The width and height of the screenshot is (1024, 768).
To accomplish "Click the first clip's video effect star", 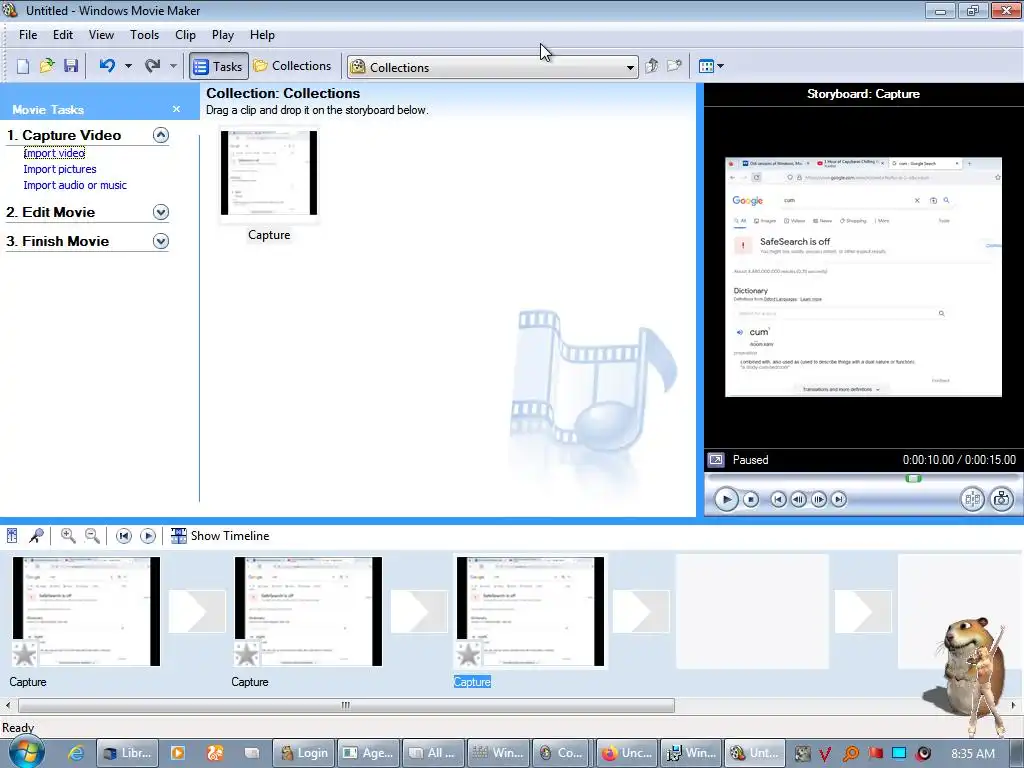I will (x=25, y=654).
